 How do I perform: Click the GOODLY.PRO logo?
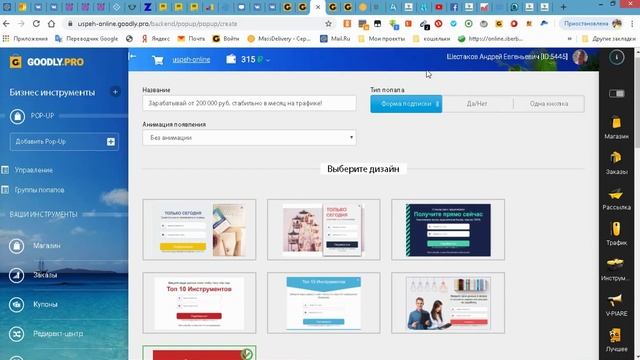(47, 62)
